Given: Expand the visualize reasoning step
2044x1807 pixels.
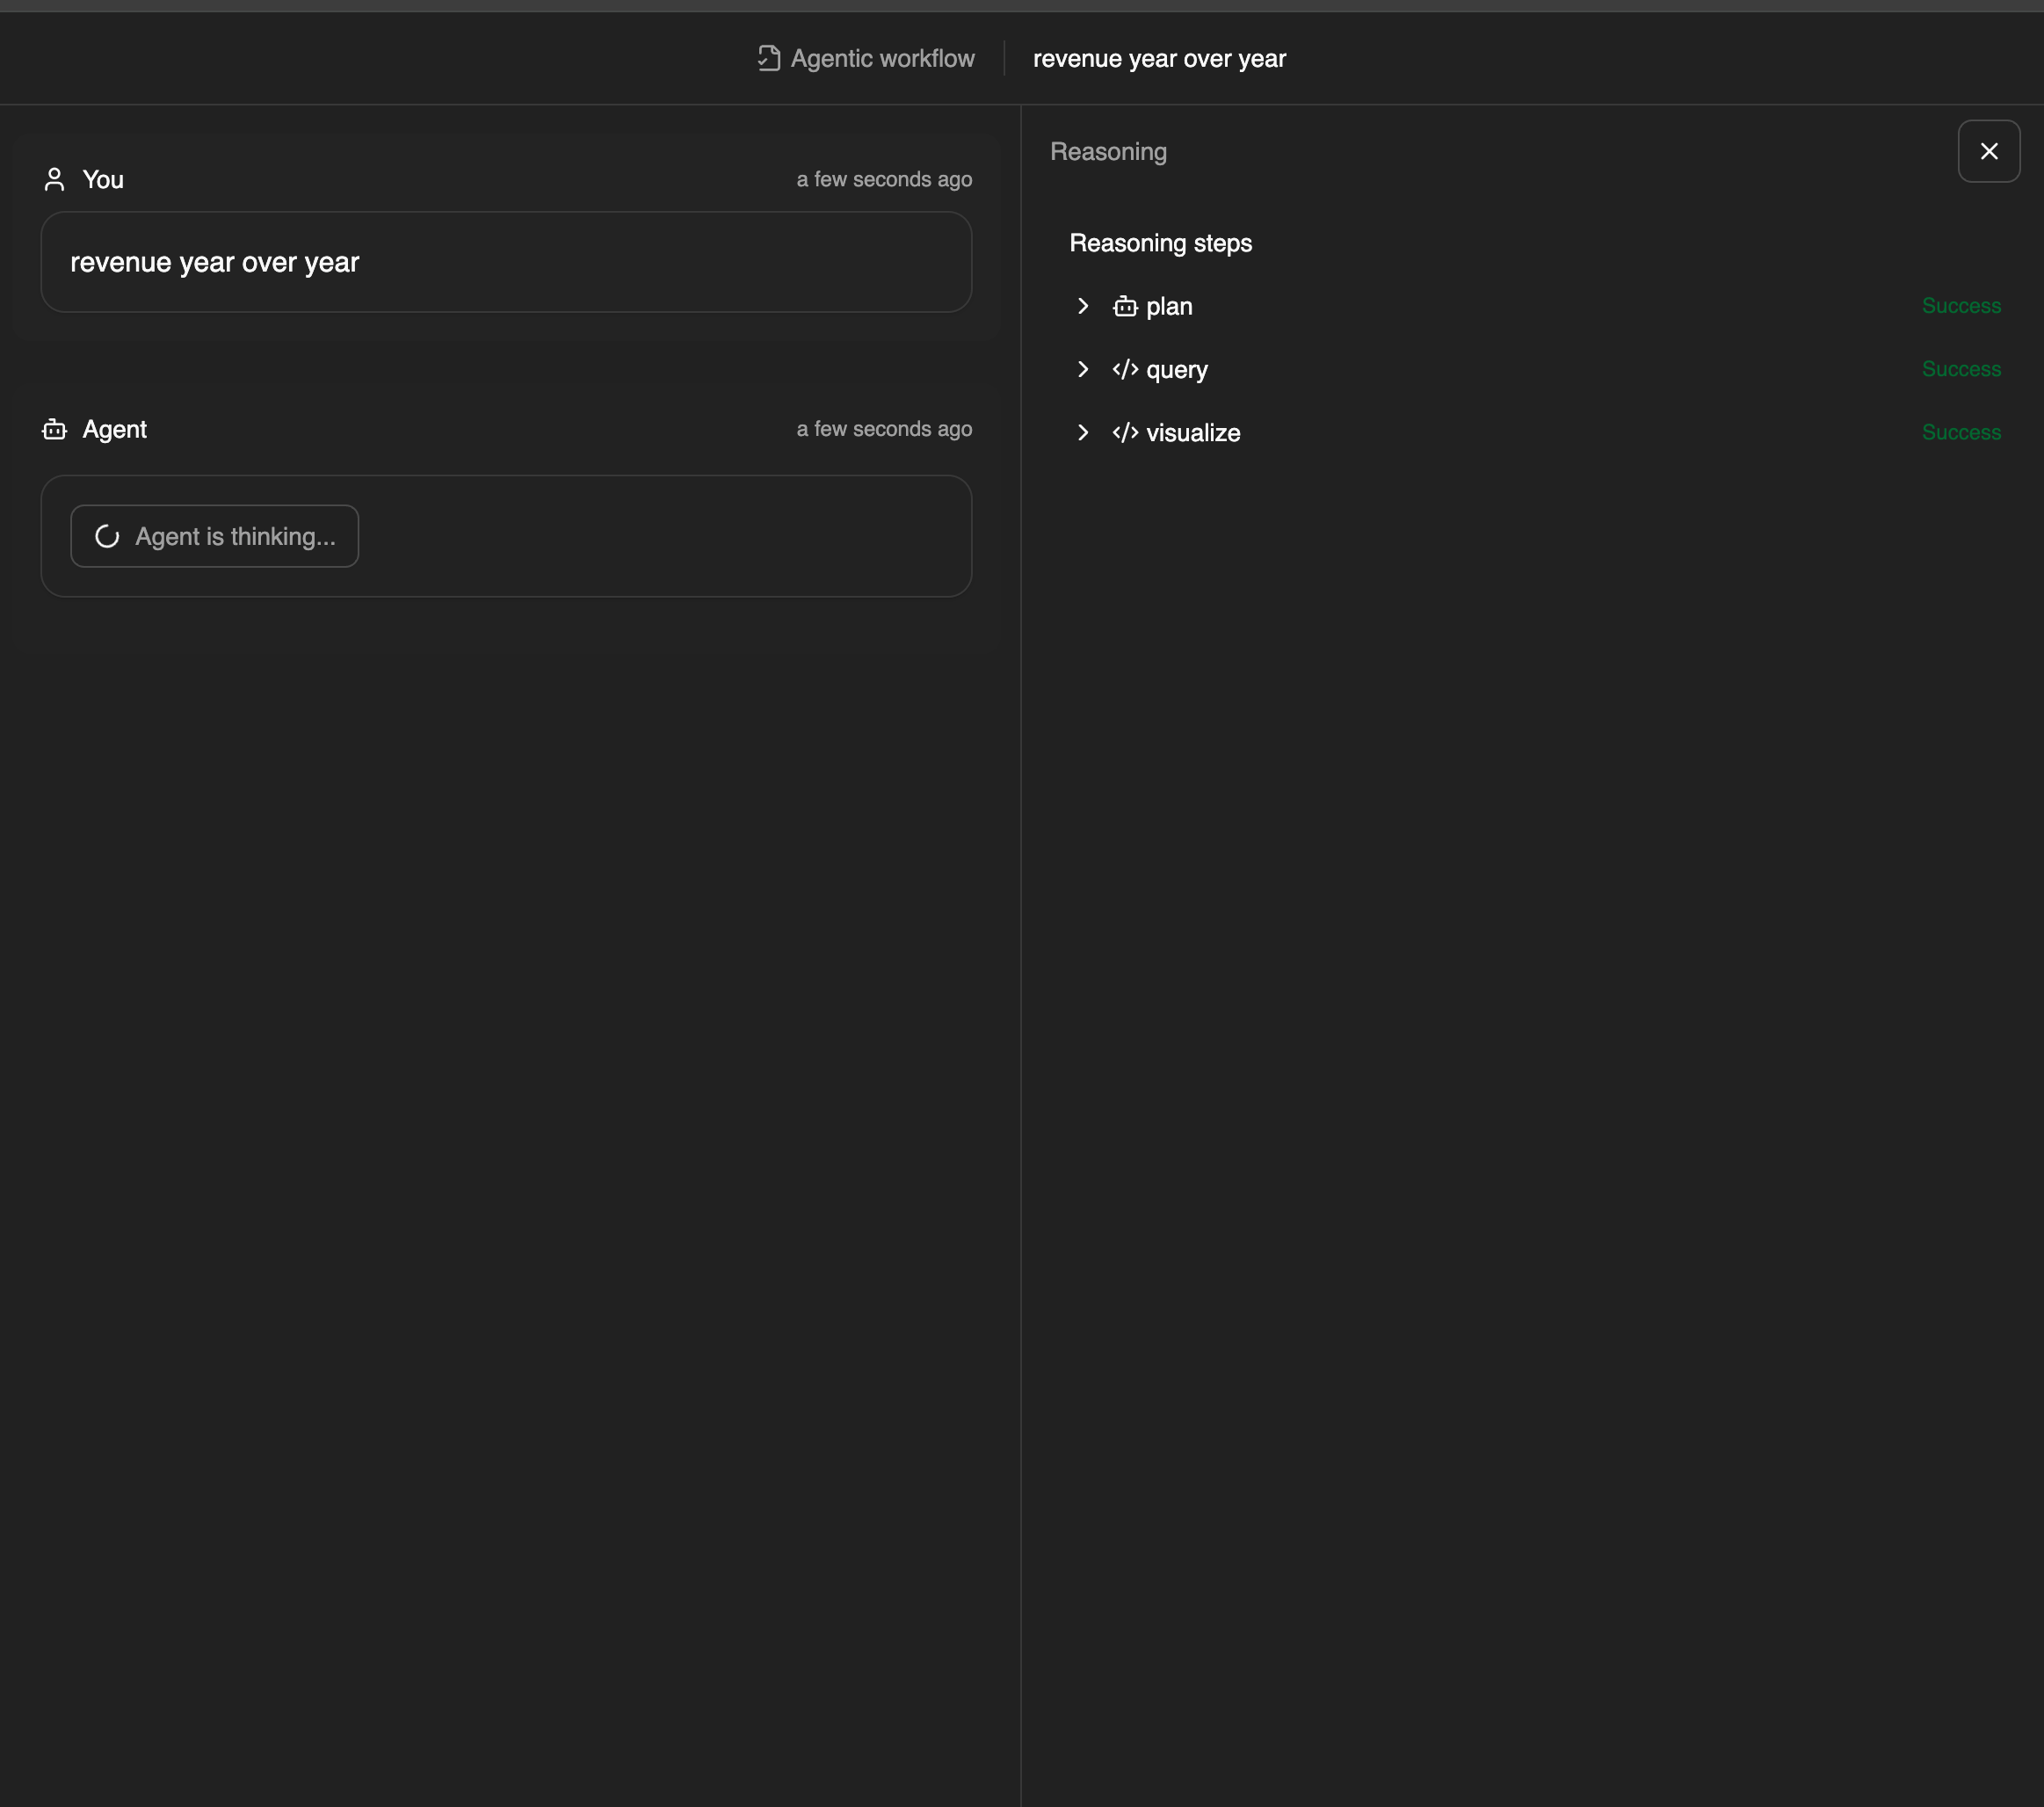Looking at the screenshot, I should [1082, 433].
